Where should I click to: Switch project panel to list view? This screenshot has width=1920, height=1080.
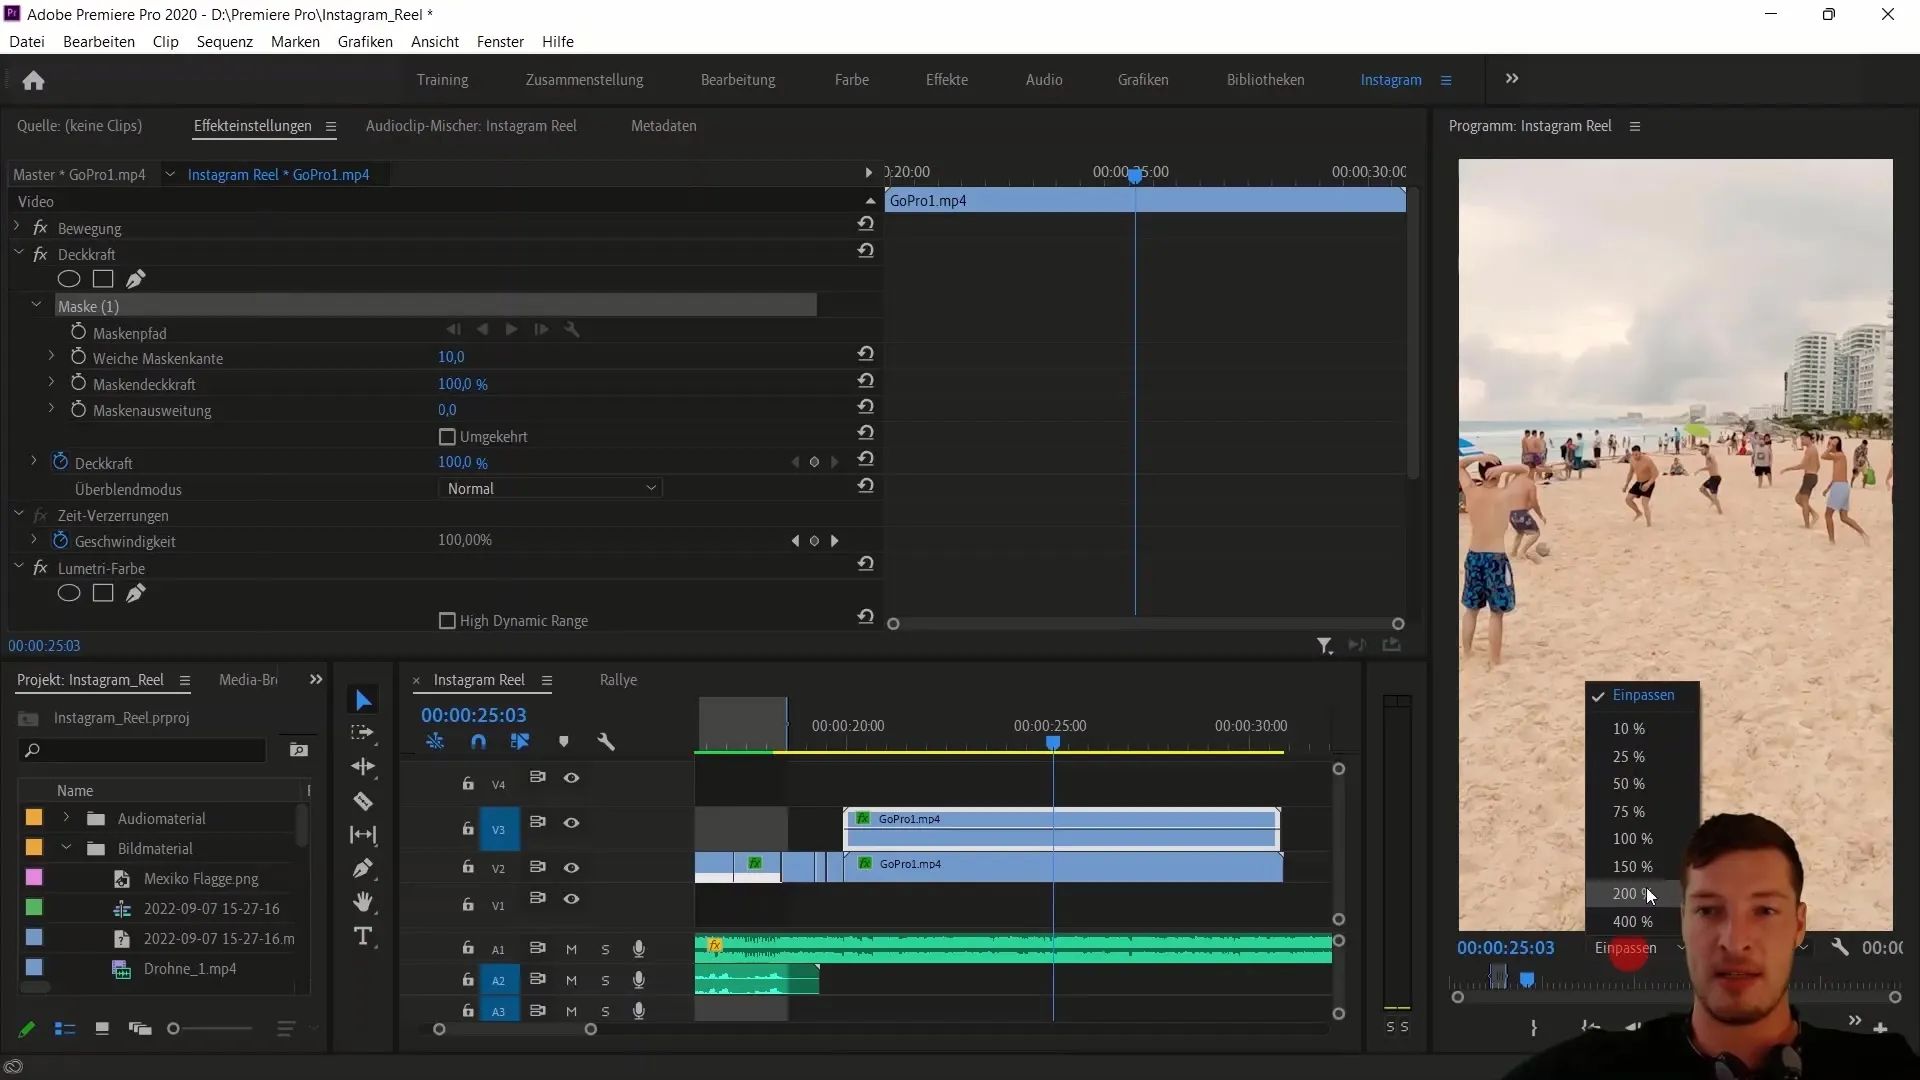click(x=65, y=1028)
